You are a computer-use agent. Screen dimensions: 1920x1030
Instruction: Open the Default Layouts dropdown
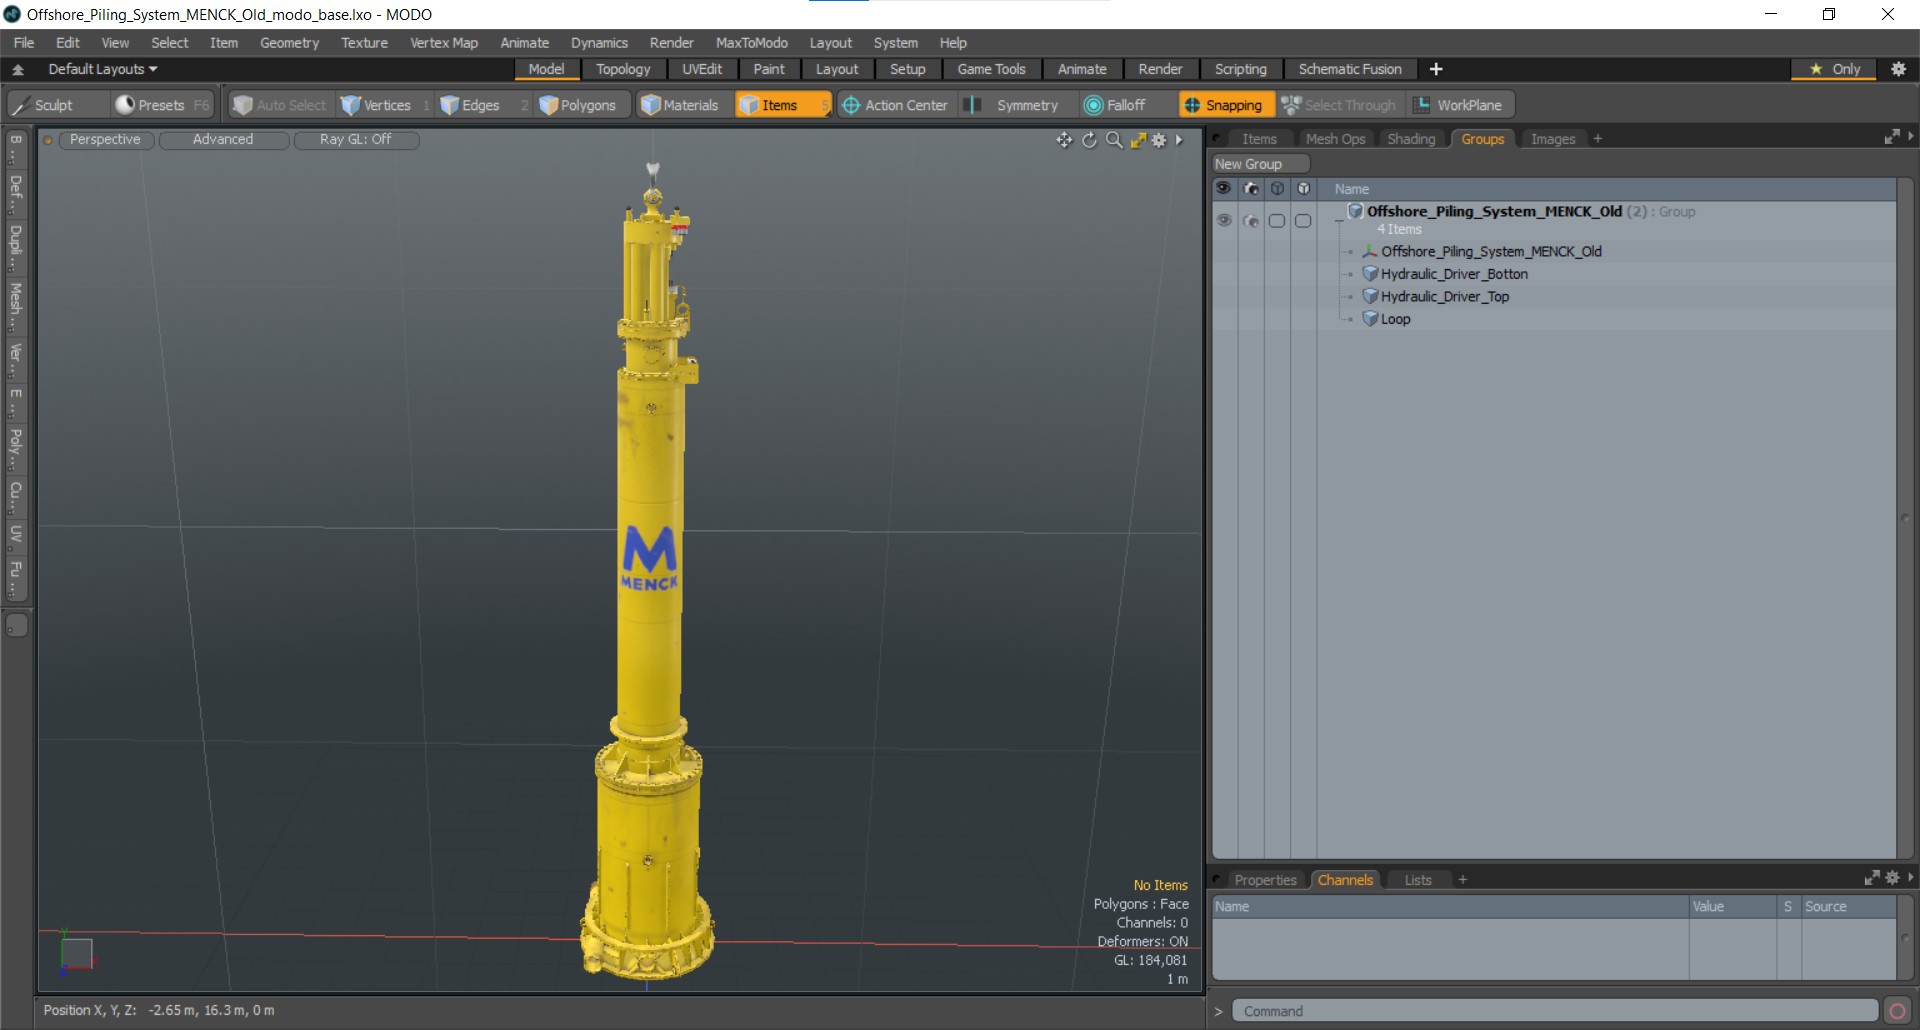tap(103, 69)
